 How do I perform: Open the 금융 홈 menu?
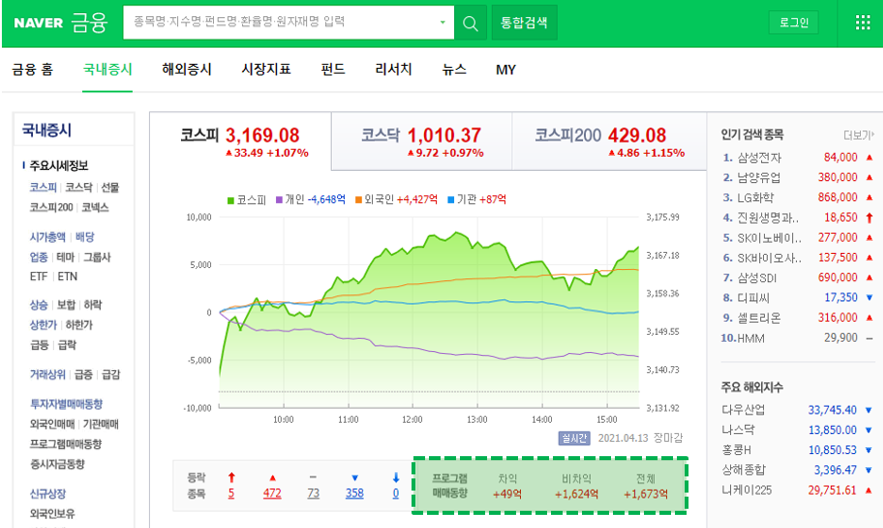point(33,69)
